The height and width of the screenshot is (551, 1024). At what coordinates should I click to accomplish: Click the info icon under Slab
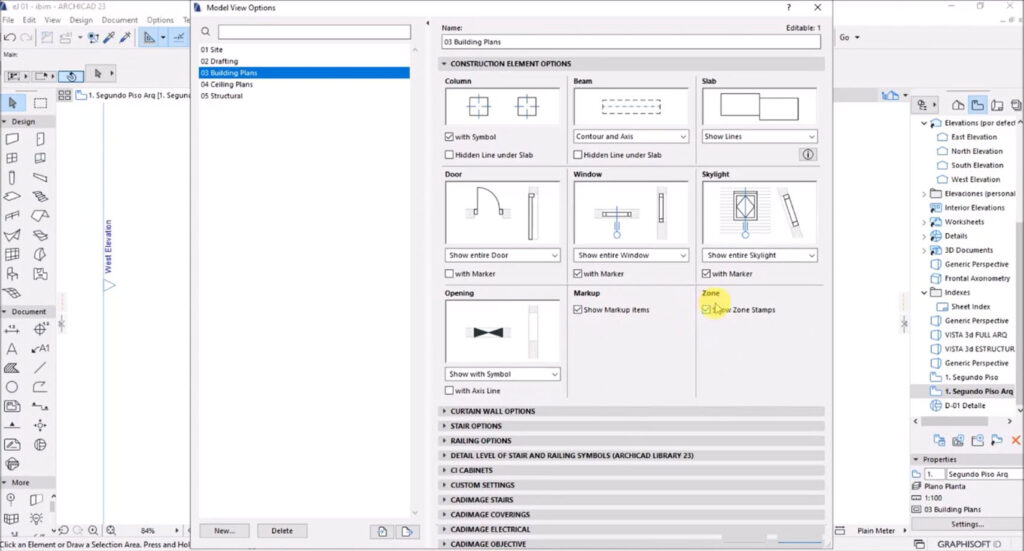[808, 155]
